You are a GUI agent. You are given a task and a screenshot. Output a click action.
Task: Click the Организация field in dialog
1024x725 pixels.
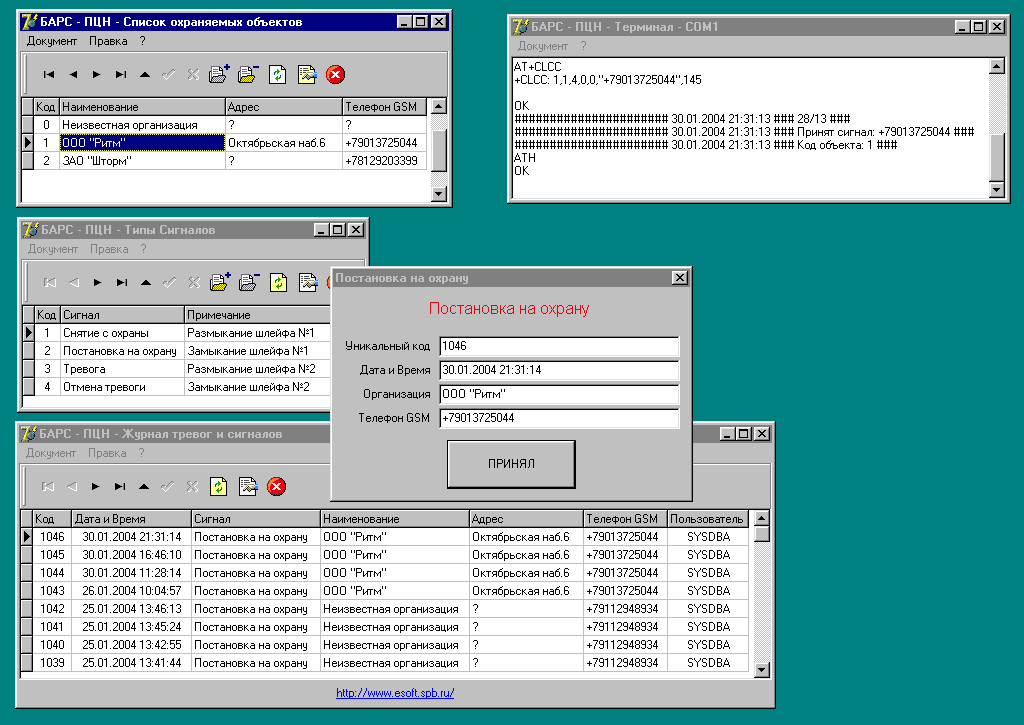(x=560, y=395)
